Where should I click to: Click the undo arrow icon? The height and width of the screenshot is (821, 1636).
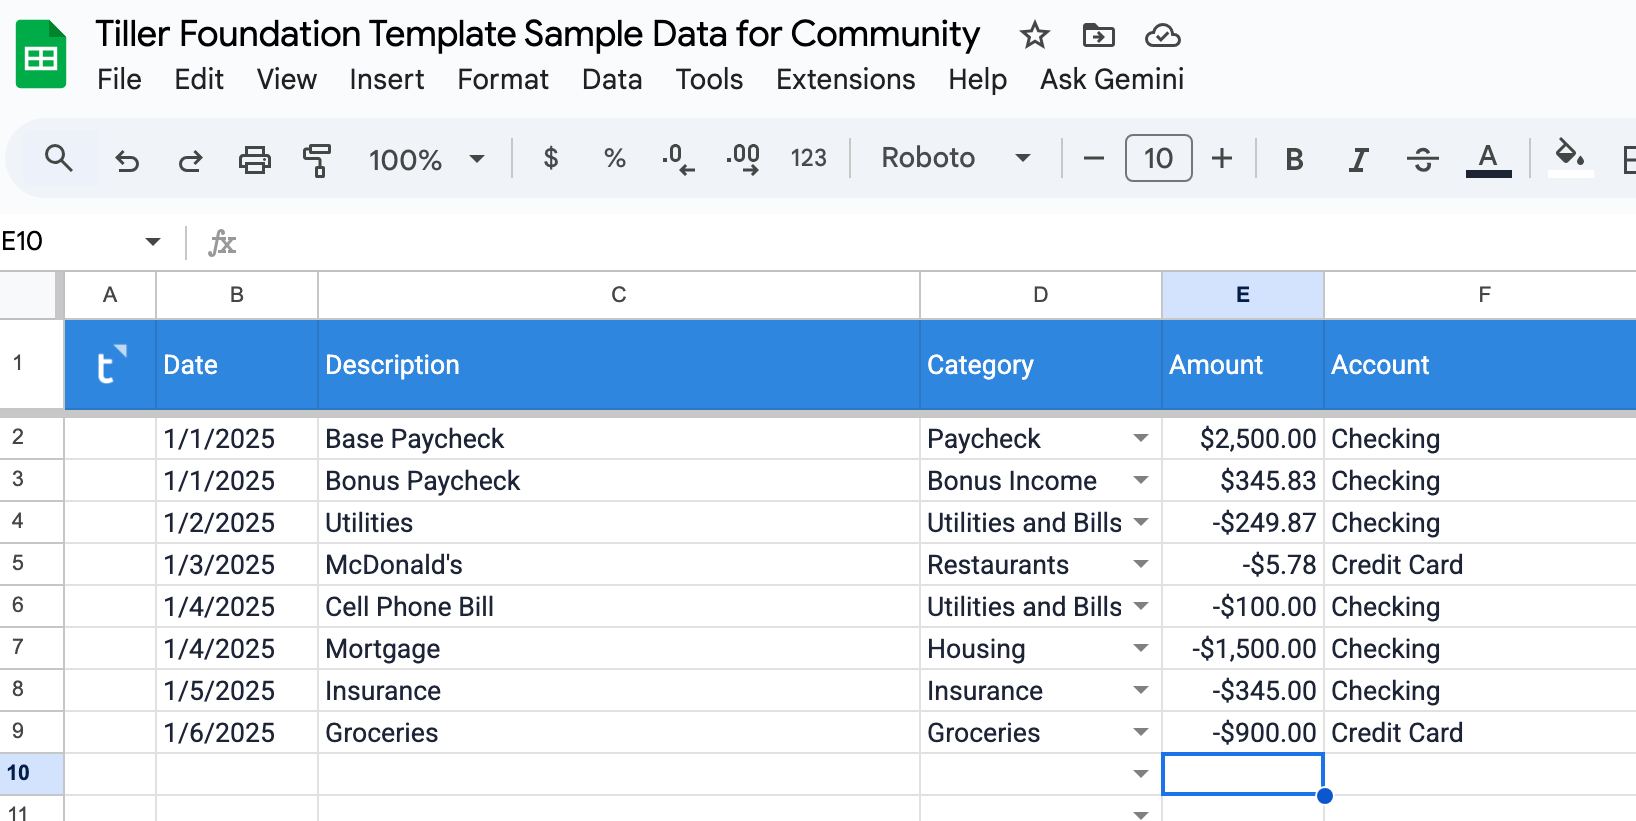[127, 159]
